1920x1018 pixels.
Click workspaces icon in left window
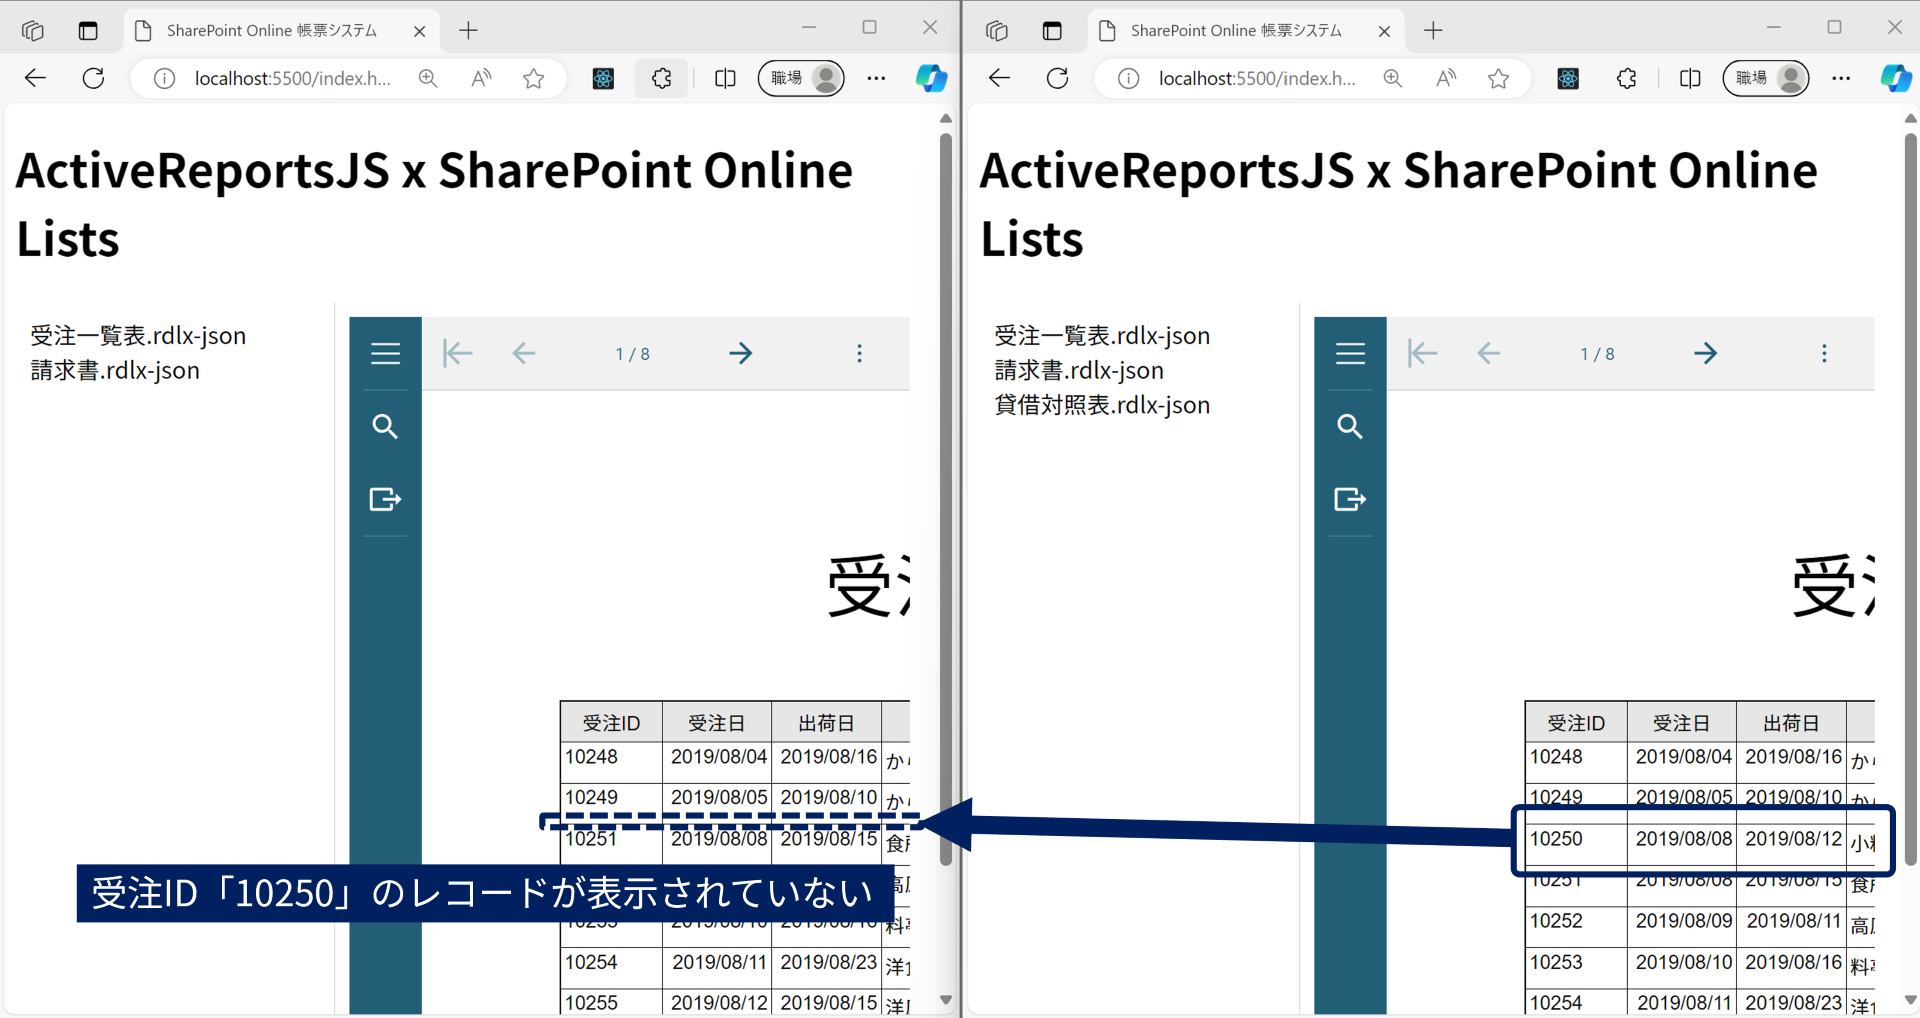click(x=32, y=31)
